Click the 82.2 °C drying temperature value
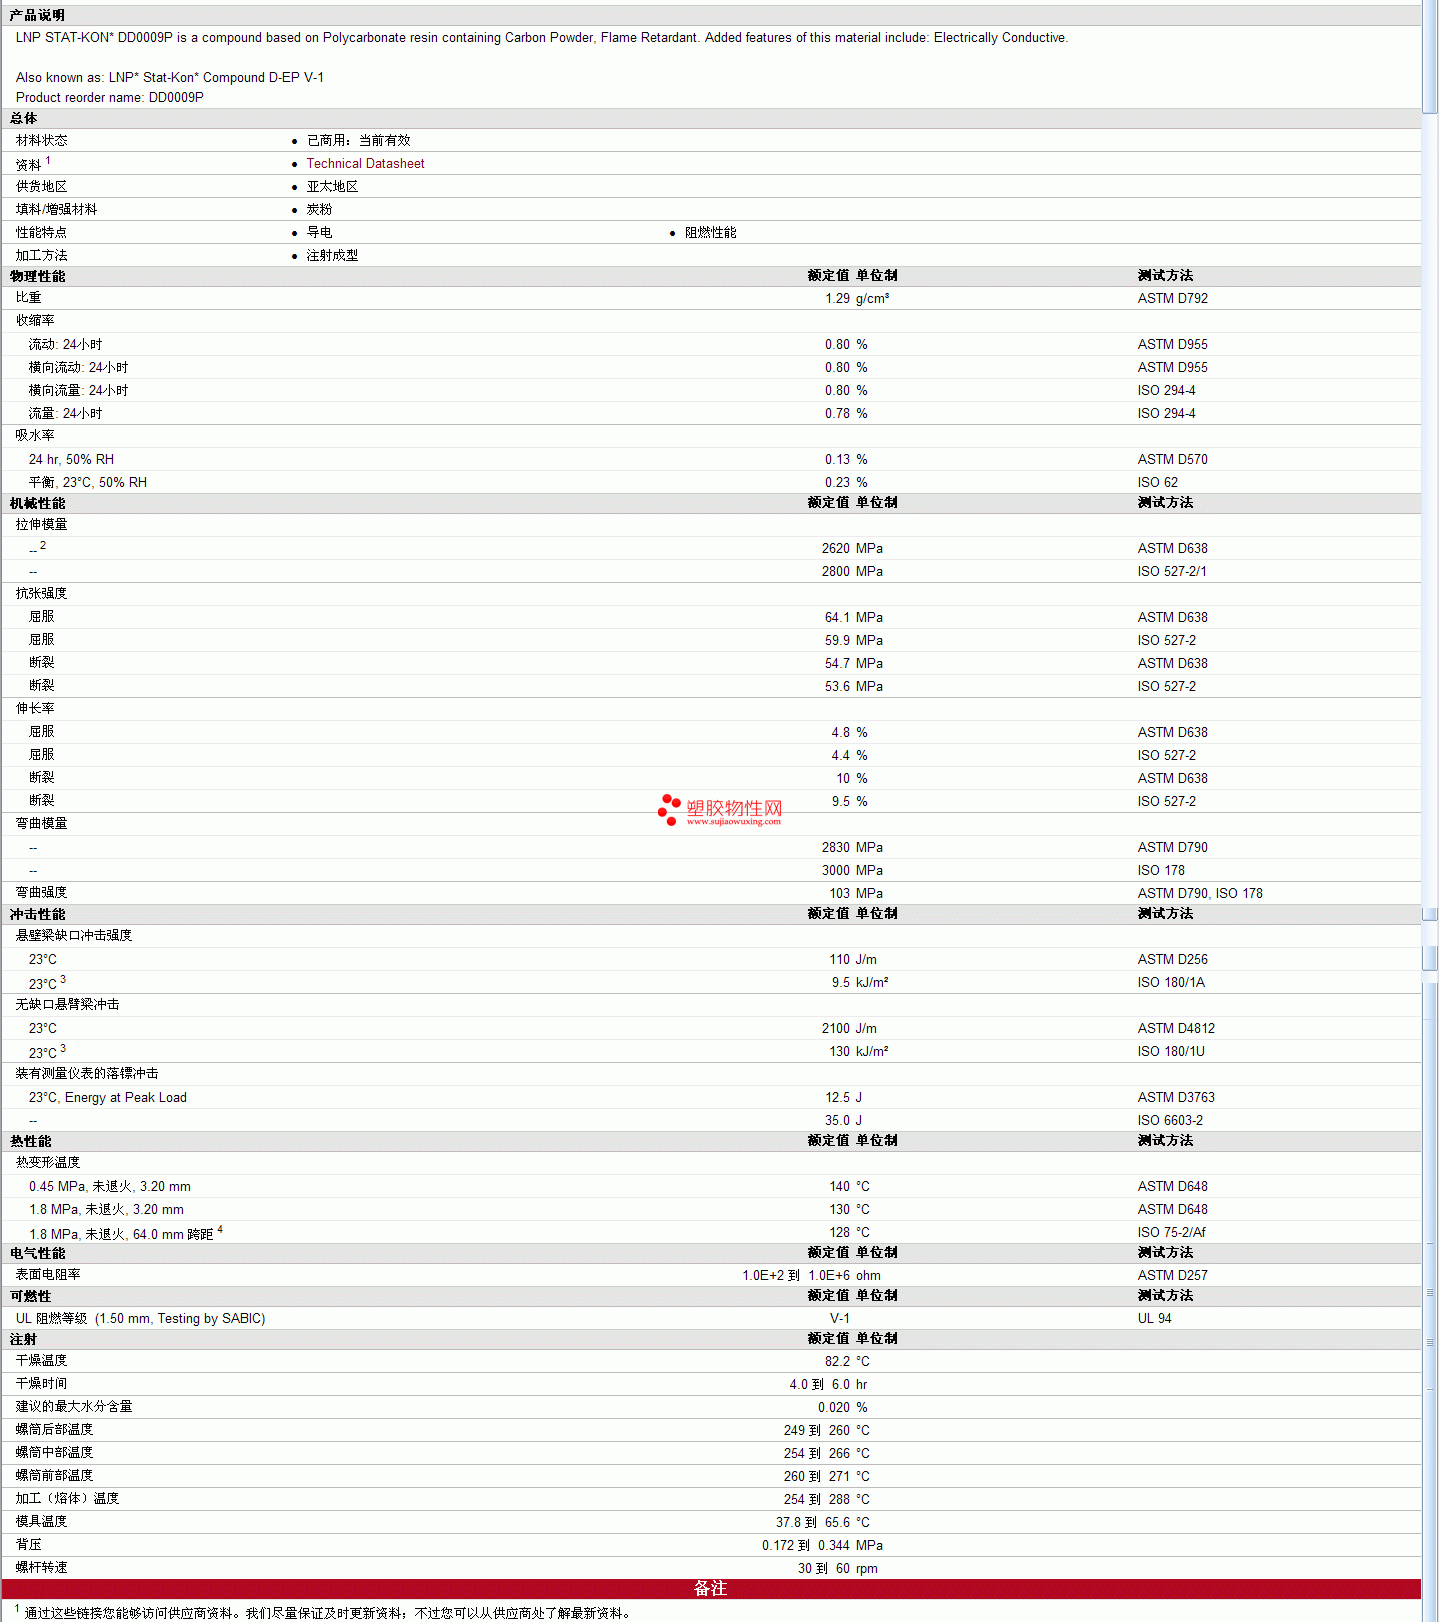Image resolution: width=1440 pixels, height=1622 pixels. (847, 1361)
